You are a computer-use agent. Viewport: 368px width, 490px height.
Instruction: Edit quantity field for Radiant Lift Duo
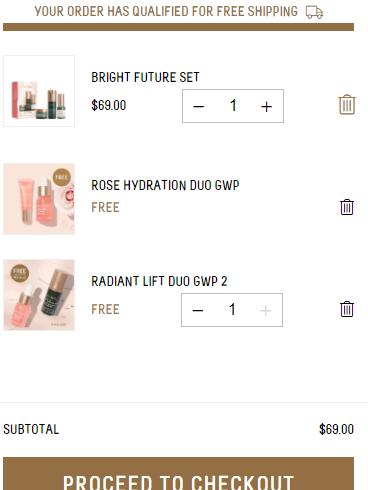(x=232, y=310)
